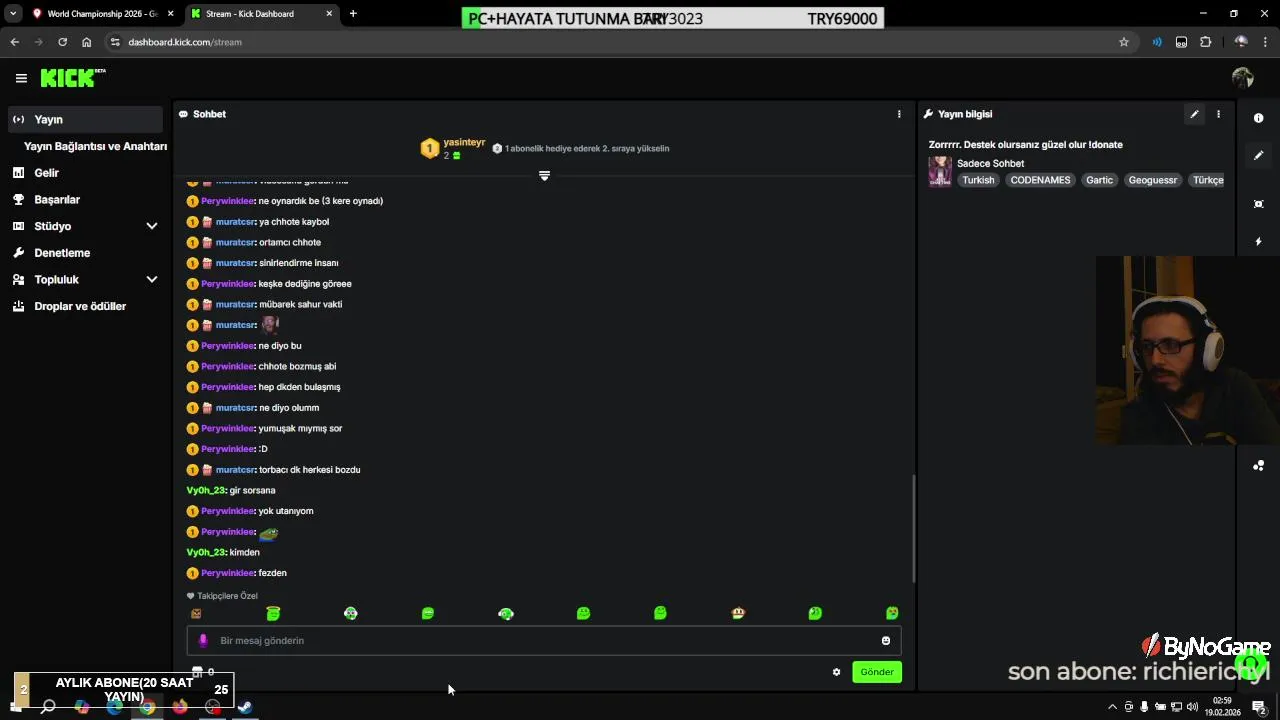Reload the page with the refresh icon
Image resolution: width=1280 pixels, height=720 pixels.
point(62,42)
